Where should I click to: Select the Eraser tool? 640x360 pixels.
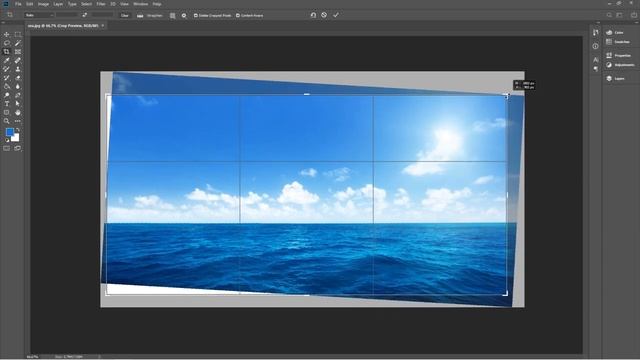click(18, 78)
